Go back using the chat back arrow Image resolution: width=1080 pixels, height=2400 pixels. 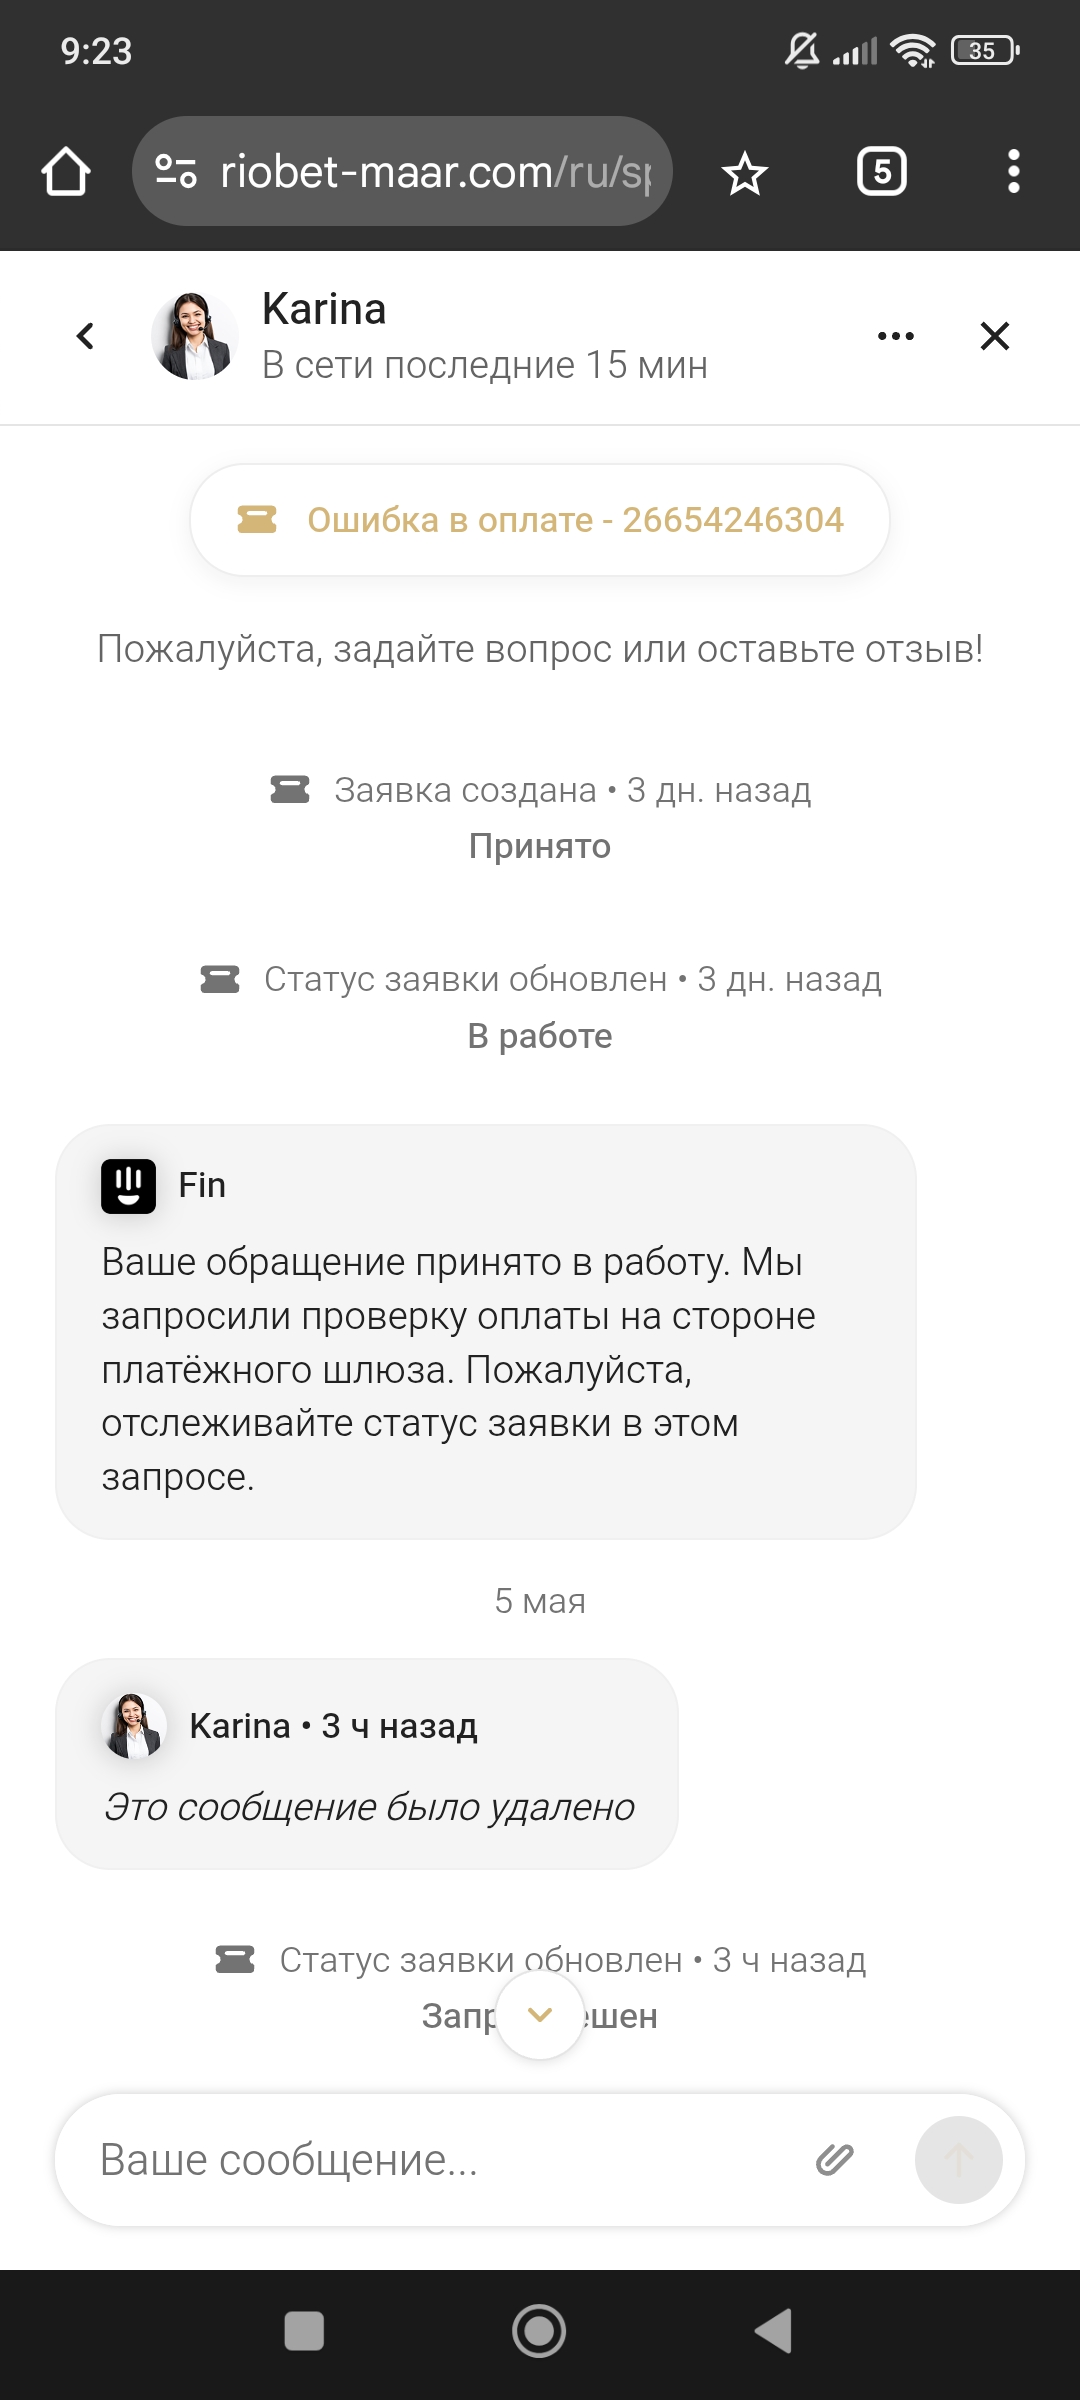86,336
